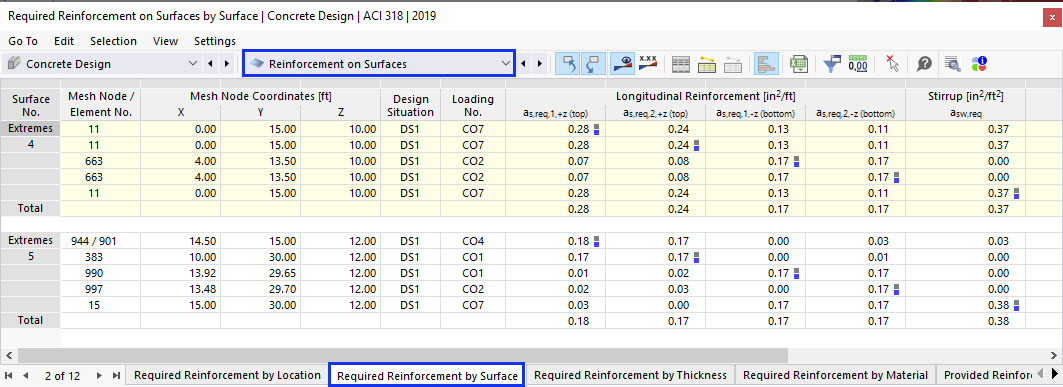Click surface number 4 cell
Image resolution: width=1063 pixels, height=387 pixels.
pos(30,145)
